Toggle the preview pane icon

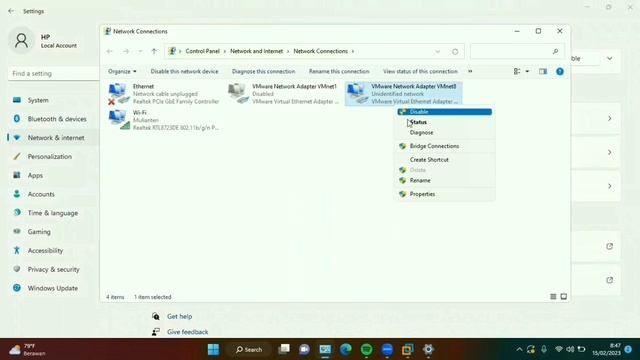coord(542,71)
